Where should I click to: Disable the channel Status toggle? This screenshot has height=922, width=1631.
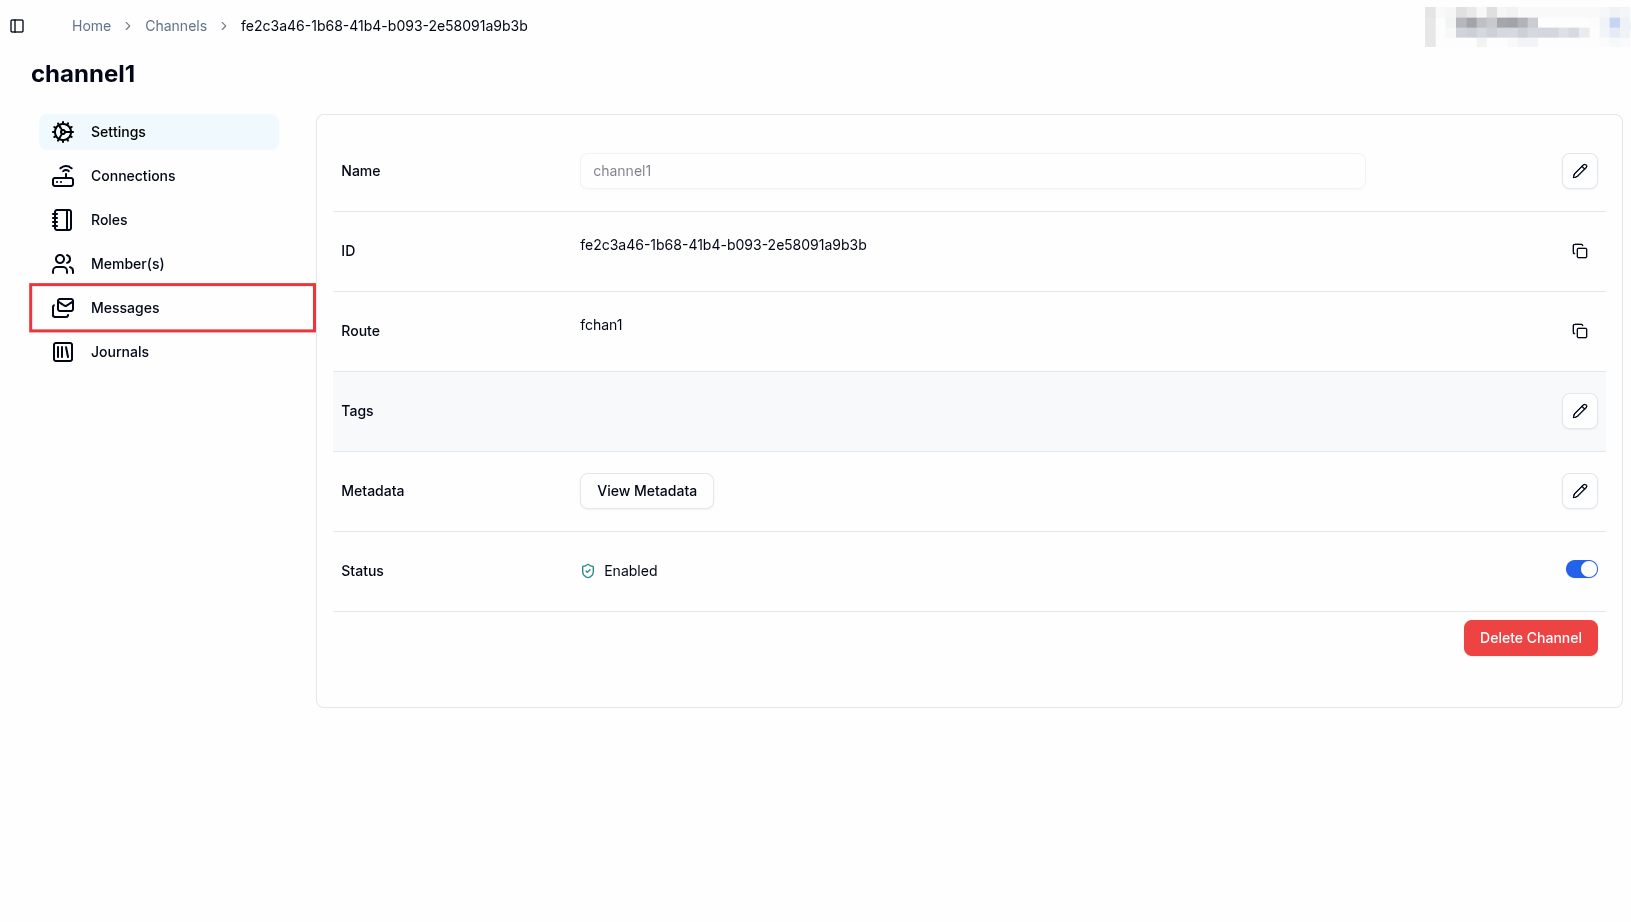point(1581,569)
